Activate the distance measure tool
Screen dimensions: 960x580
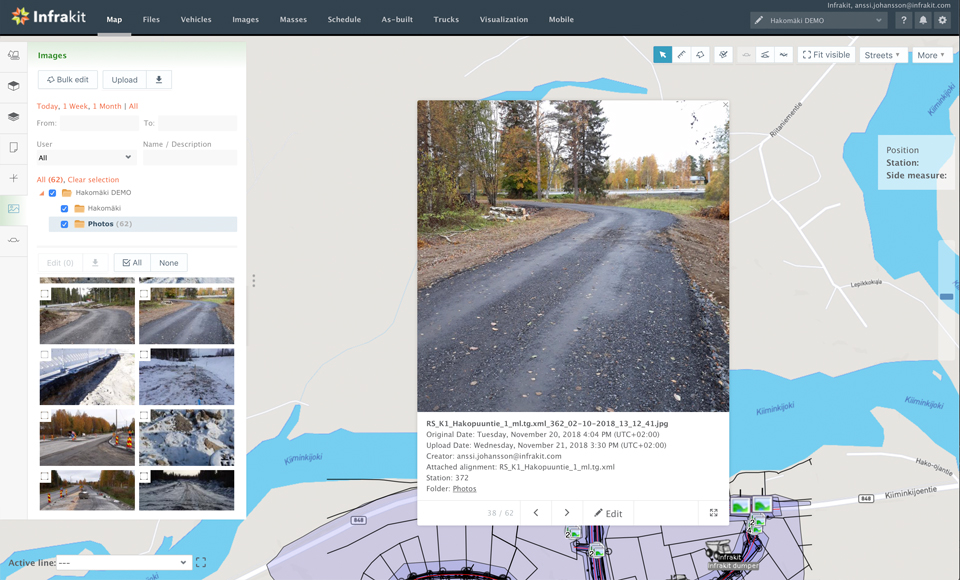point(681,55)
